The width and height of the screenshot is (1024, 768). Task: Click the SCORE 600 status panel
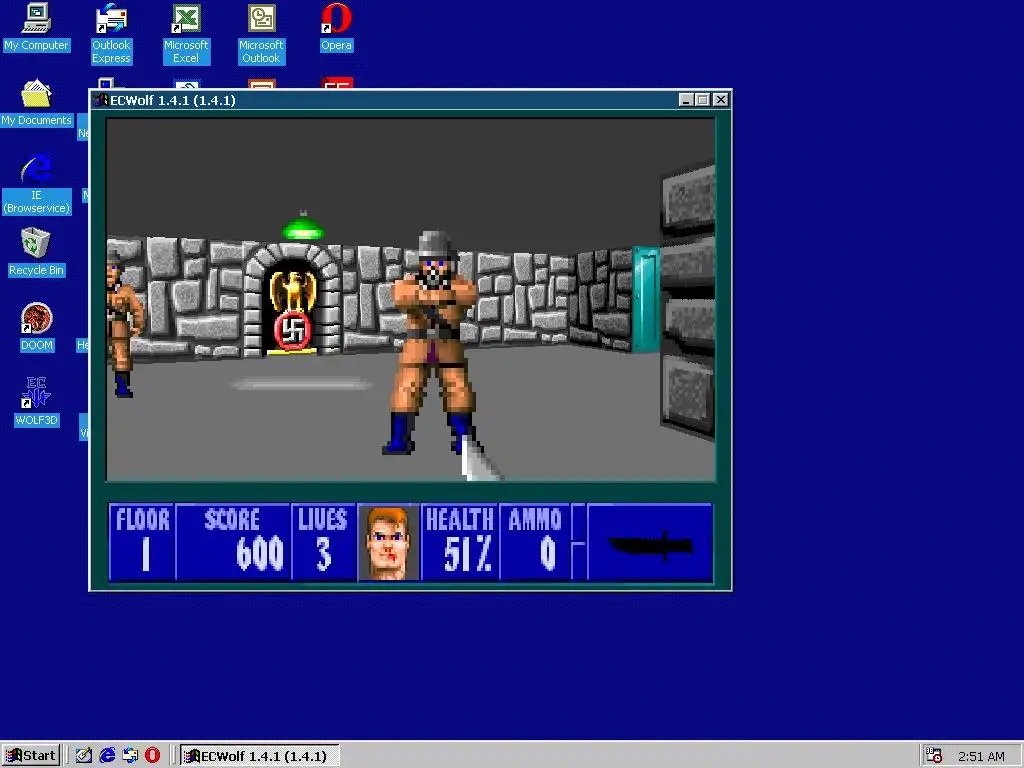coord(233,541)
